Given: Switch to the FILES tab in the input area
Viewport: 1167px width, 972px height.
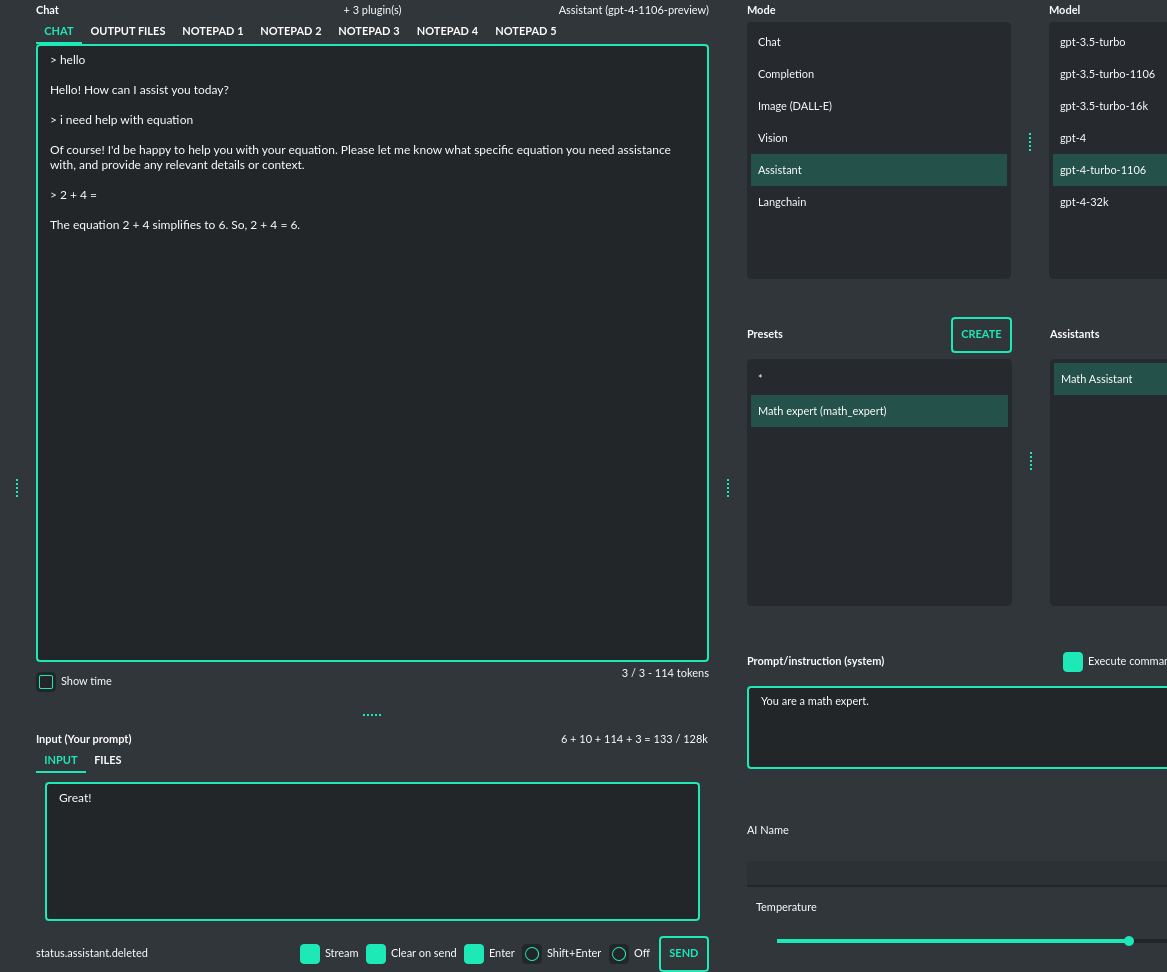Looking at the screenshot, I should pyautogui.click(x=108, y=760).
